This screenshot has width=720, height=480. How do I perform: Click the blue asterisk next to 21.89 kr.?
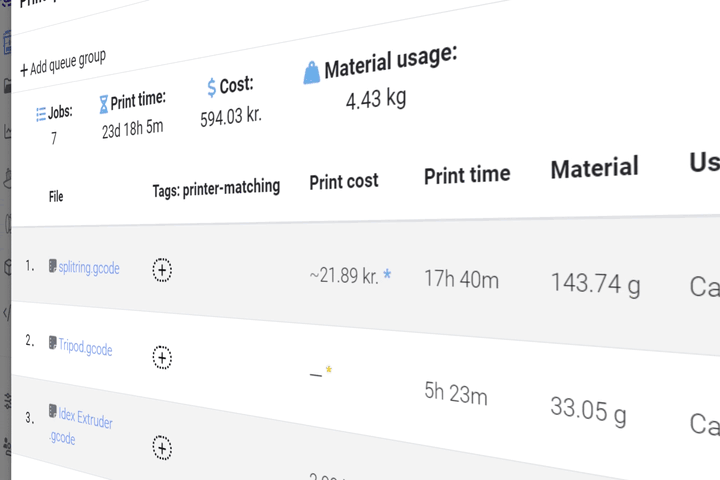(387, 274)
